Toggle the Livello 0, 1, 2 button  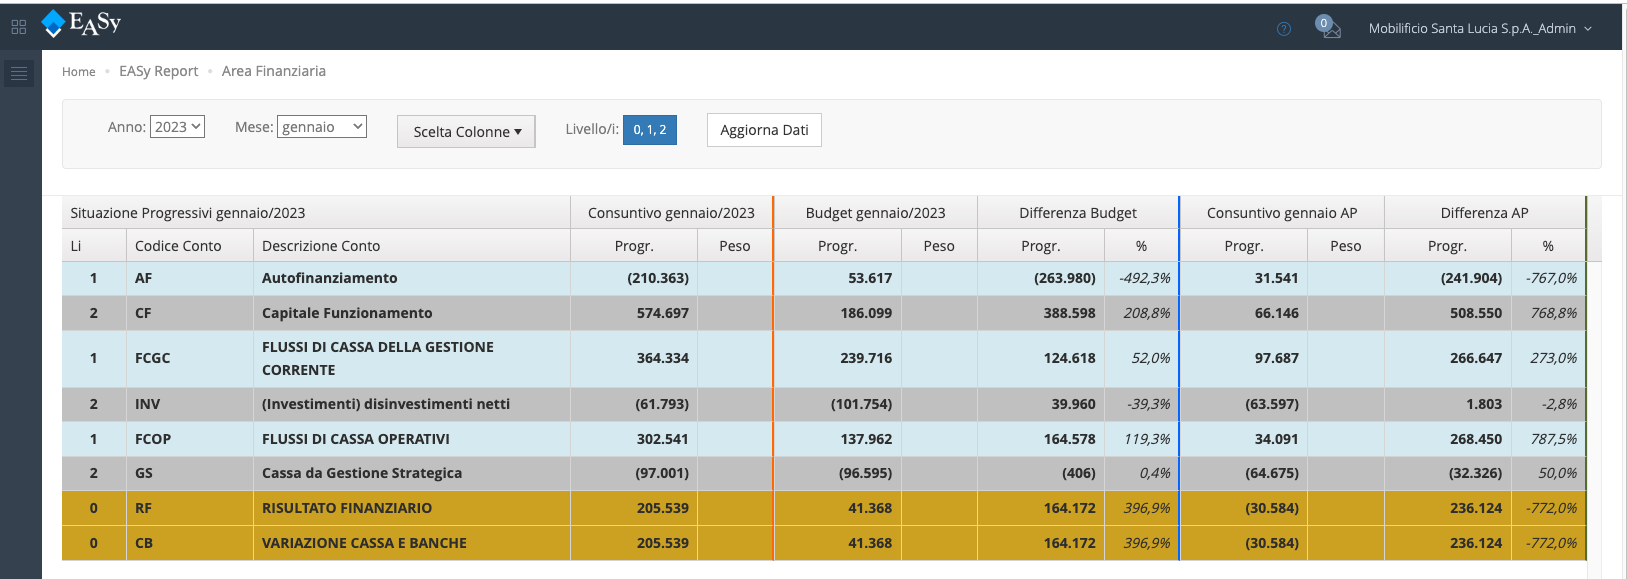[649, 130]
